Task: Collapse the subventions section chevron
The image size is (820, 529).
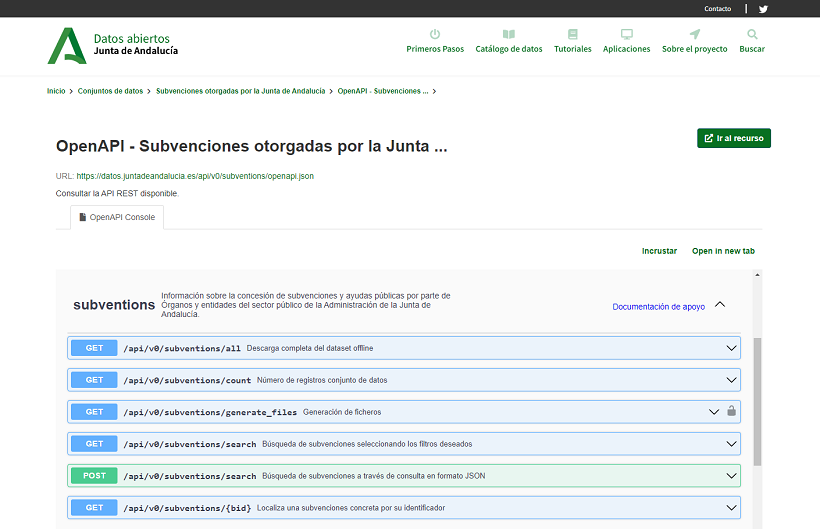Action: 720,304
